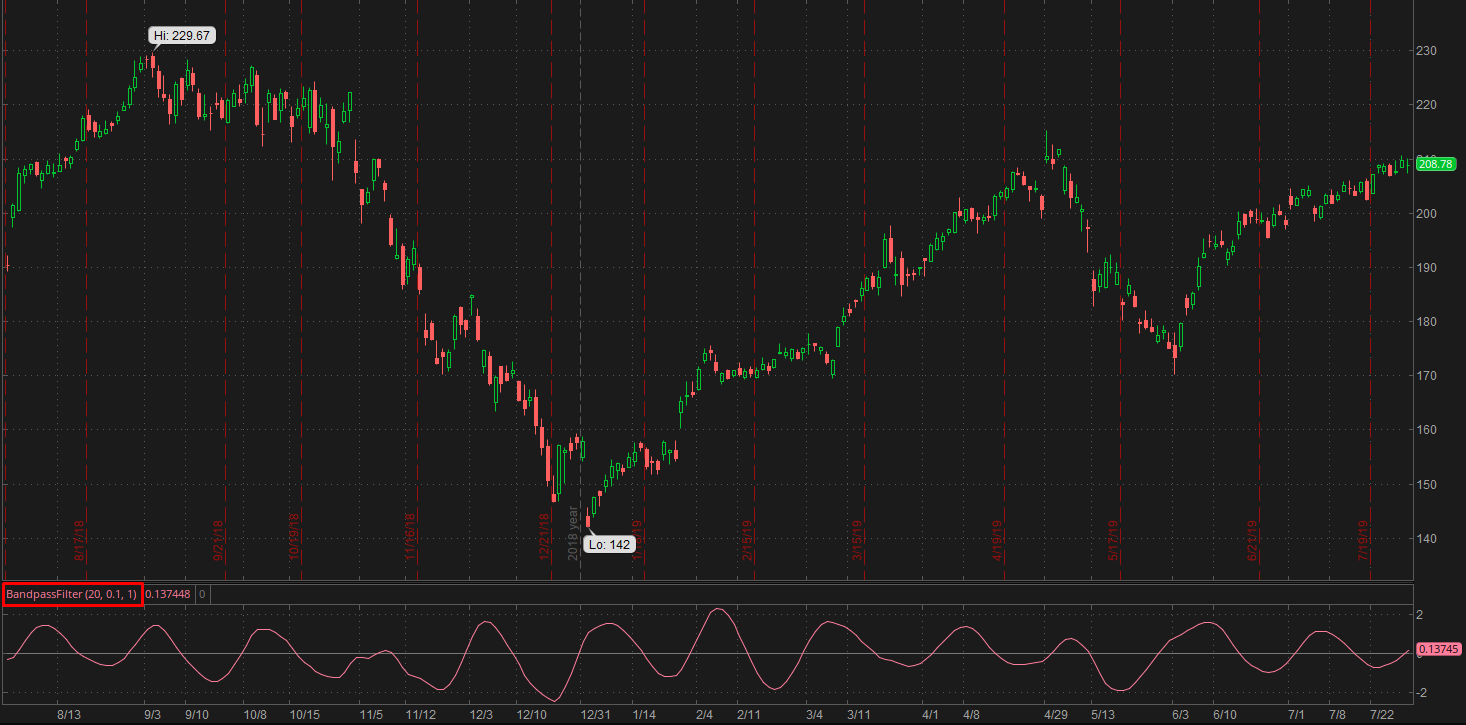Select the 7/19/19 expiration date marker

pos(1364,540)
